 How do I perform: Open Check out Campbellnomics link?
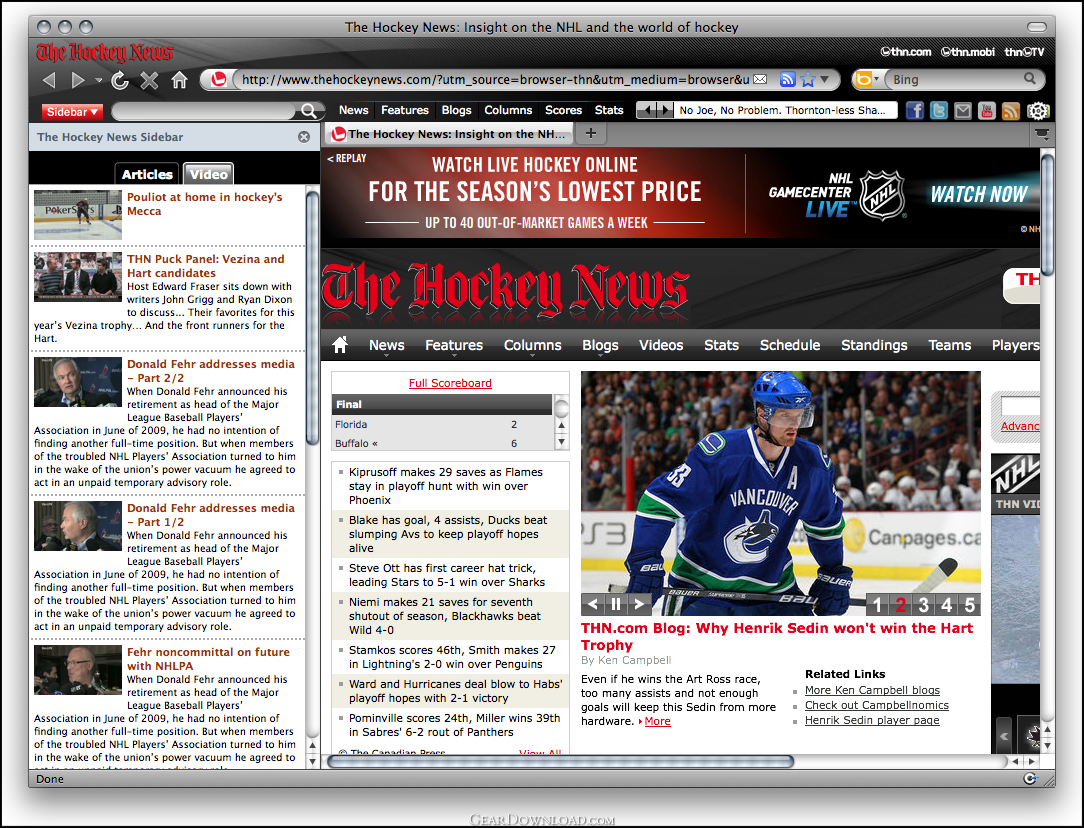pyautogui.click(x=877, y=705)
